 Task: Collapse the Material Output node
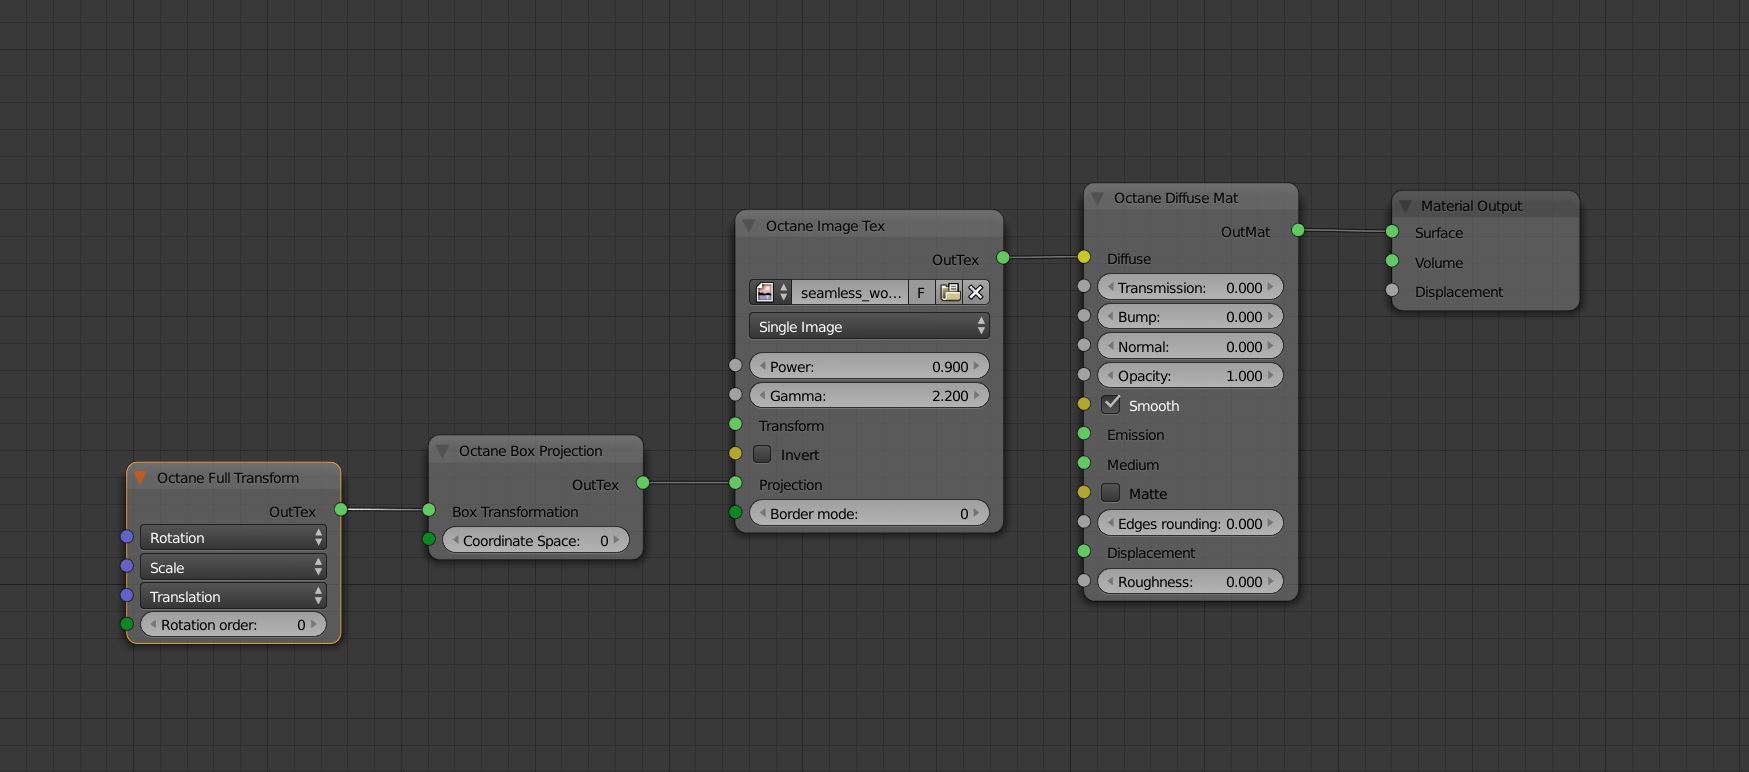(x=1405, y=206)
